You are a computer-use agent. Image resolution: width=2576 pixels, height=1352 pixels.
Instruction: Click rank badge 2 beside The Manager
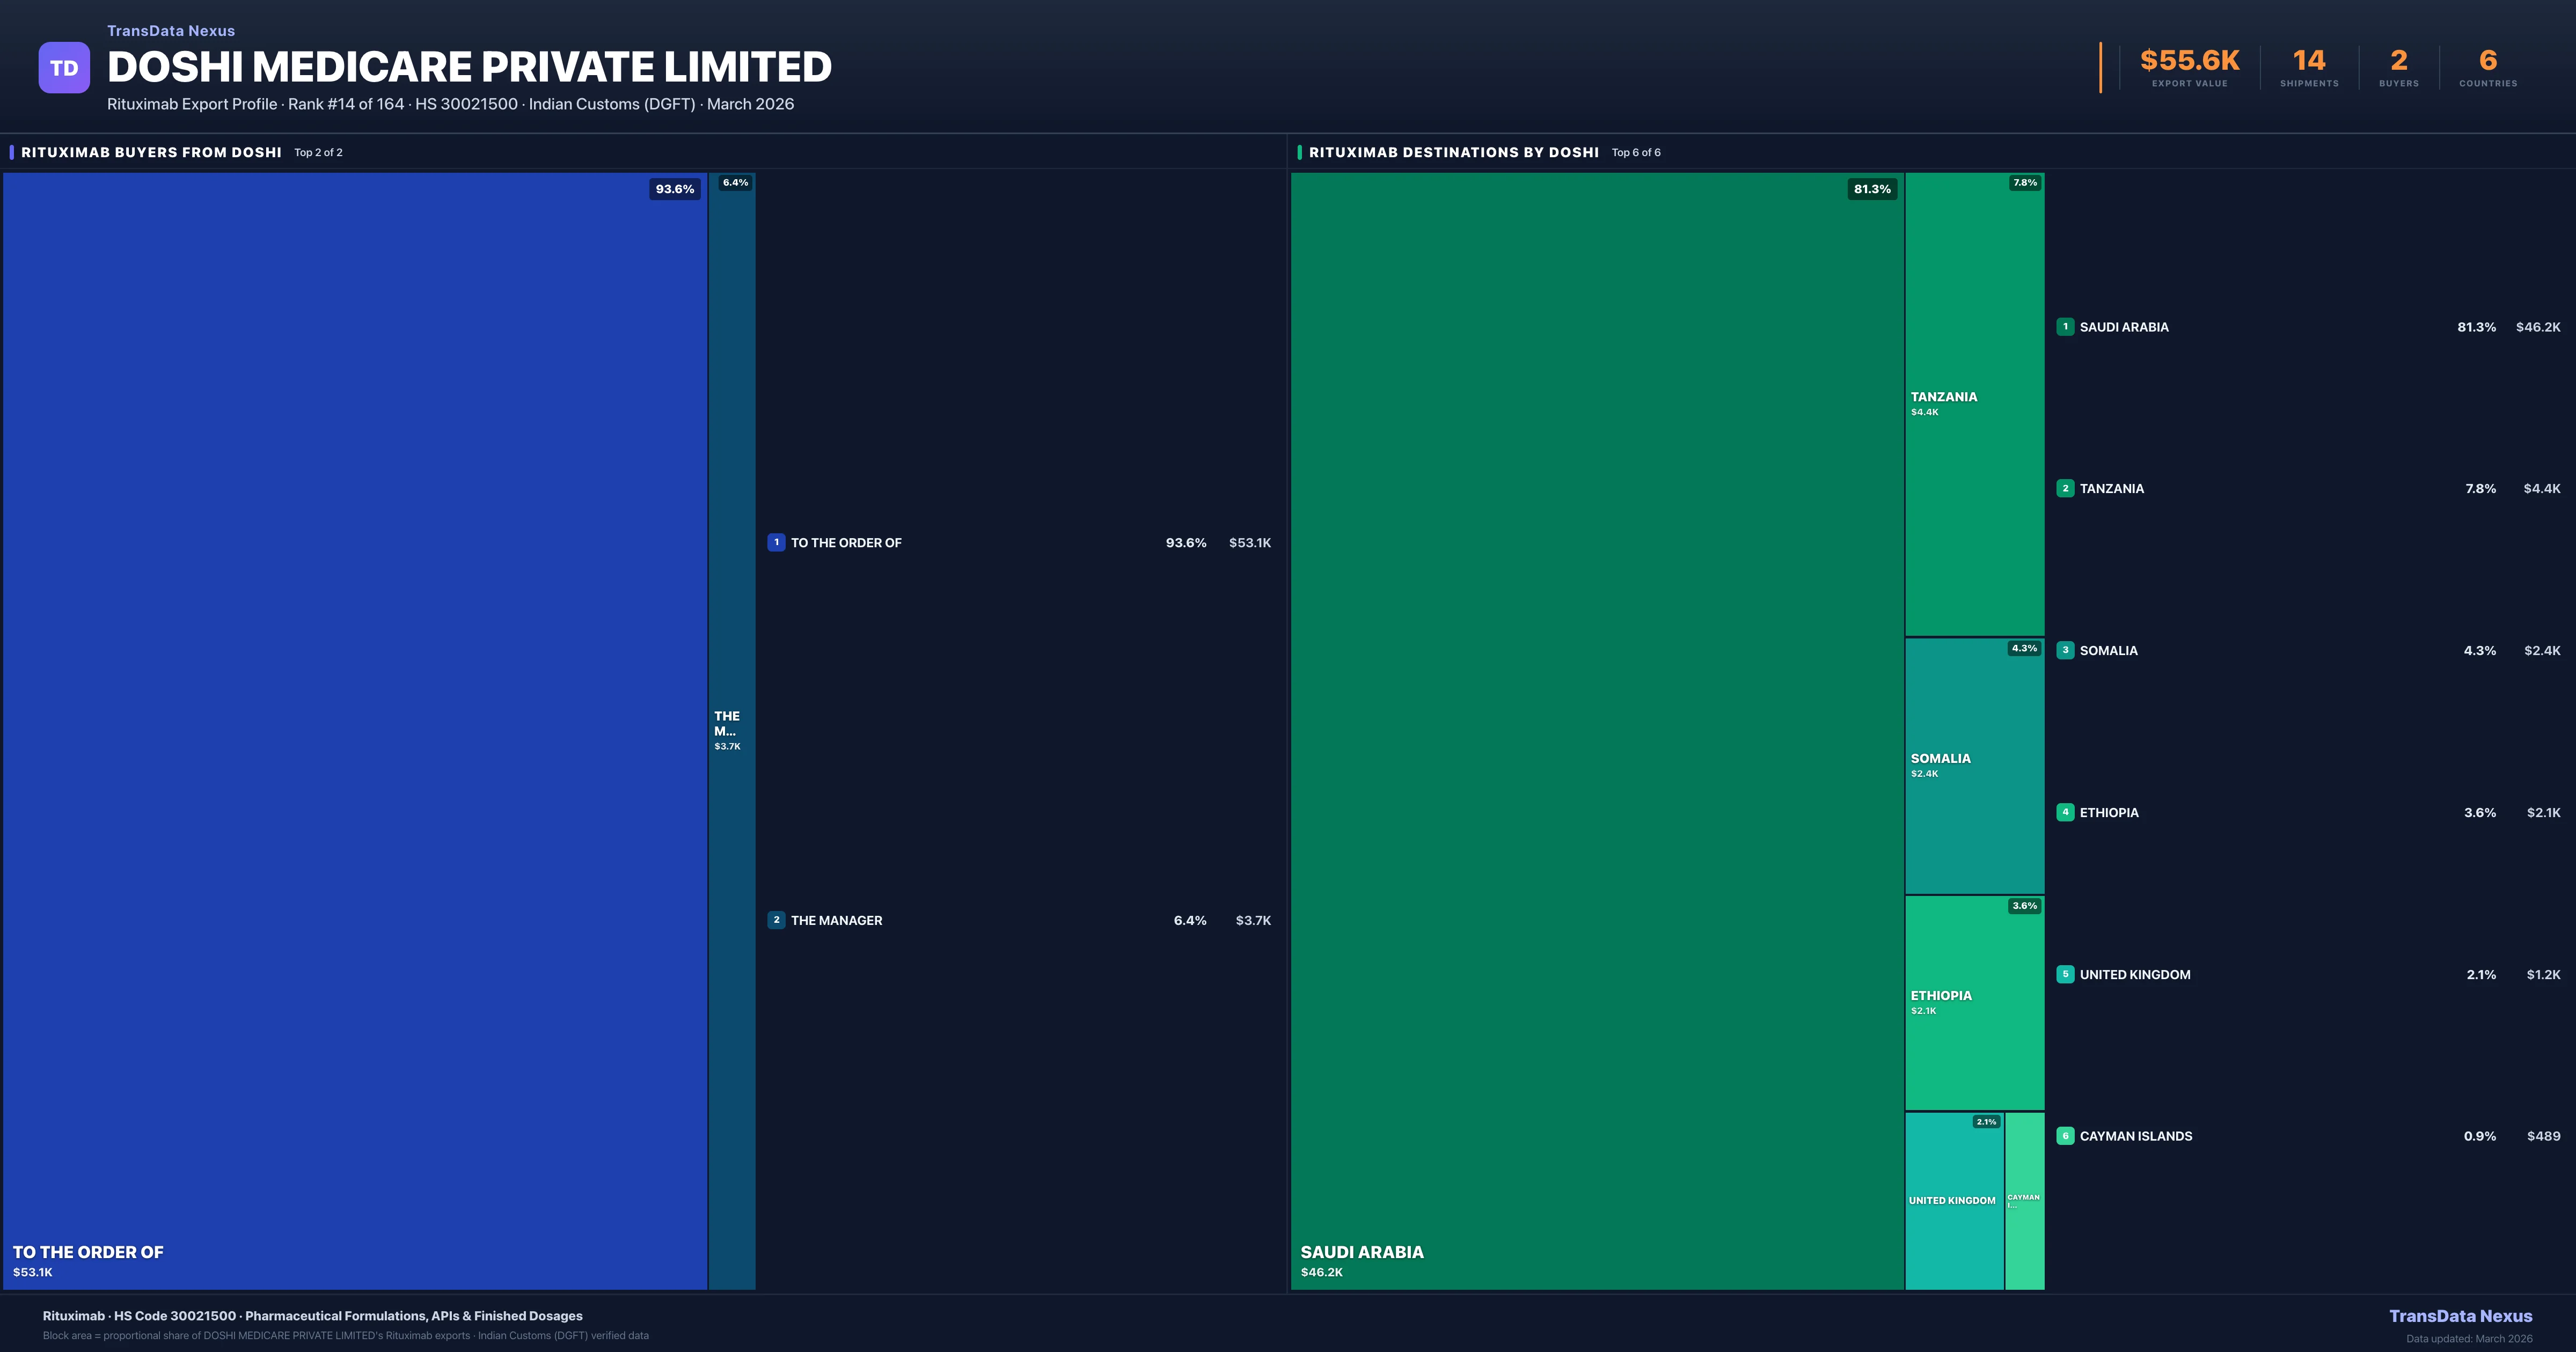click(776, 920)
